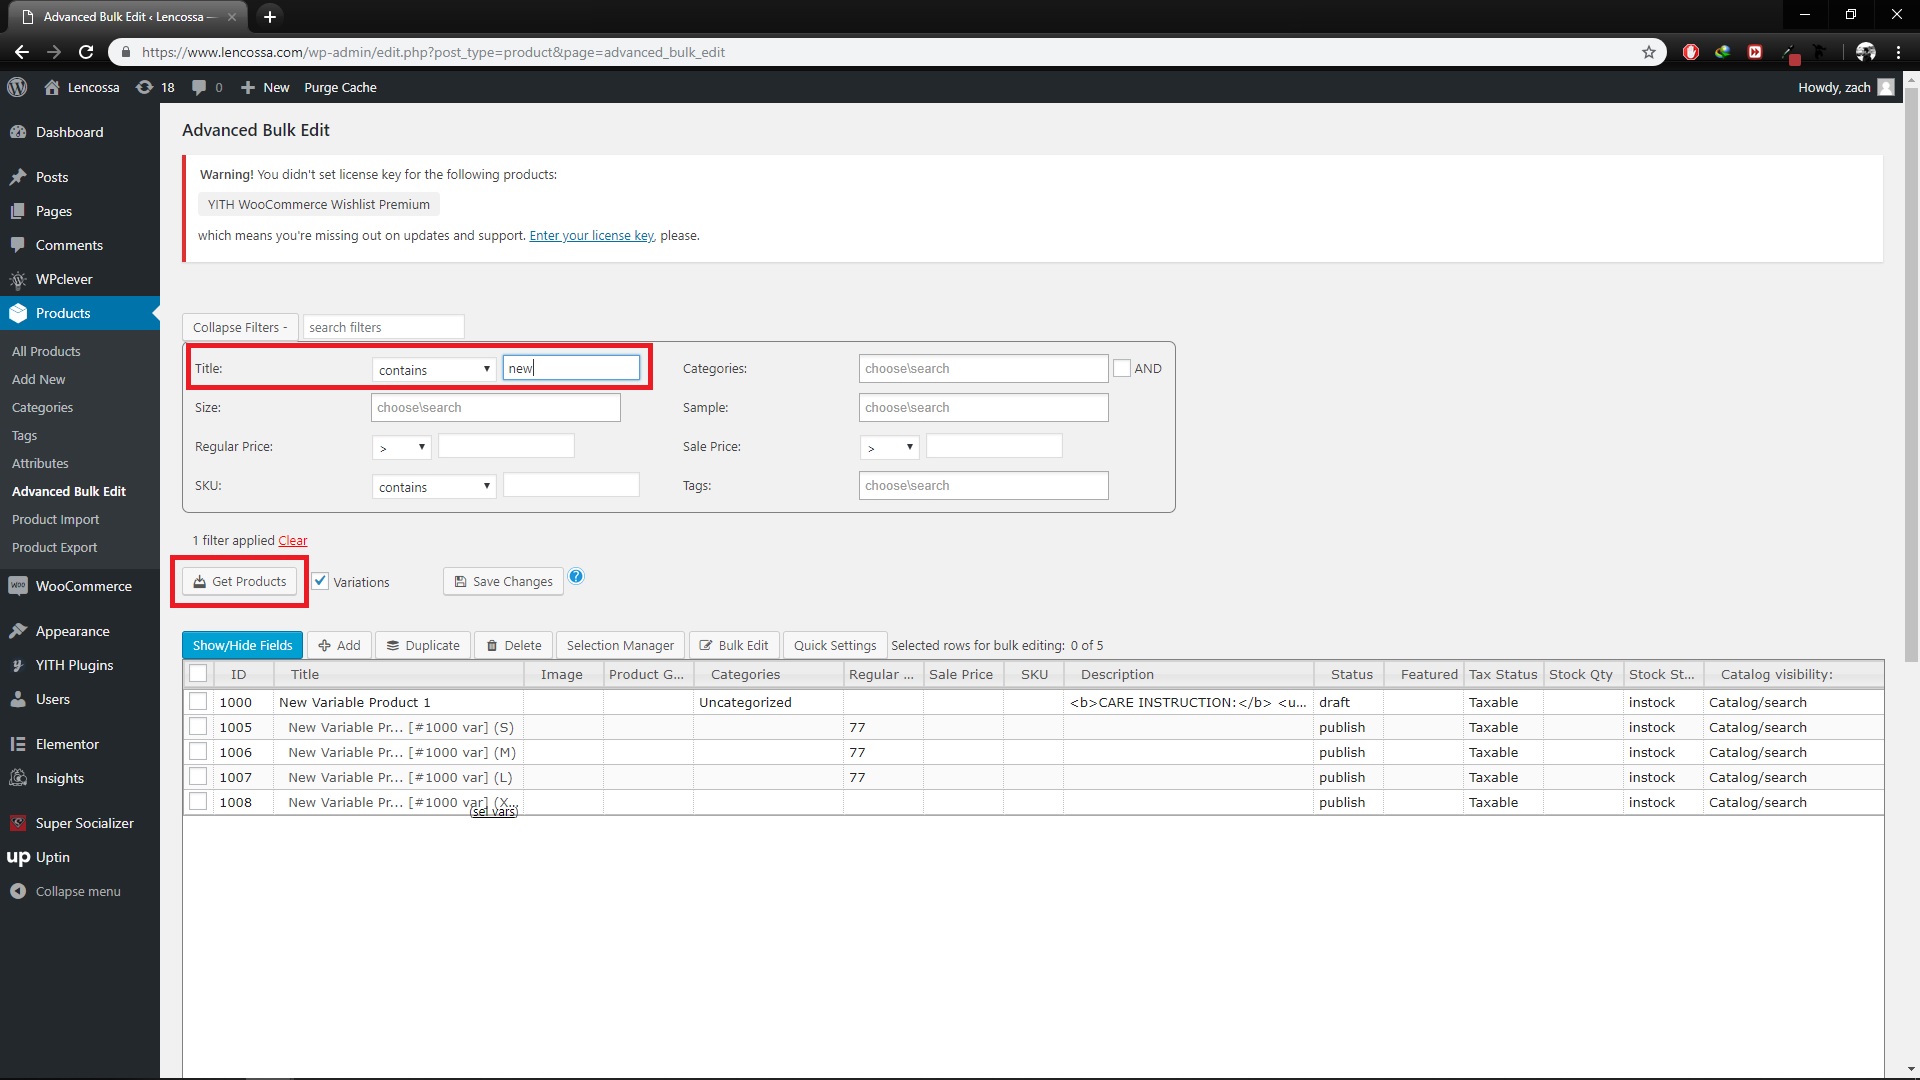Click the search filters input

pyautogui.click(x=383, y=327)
